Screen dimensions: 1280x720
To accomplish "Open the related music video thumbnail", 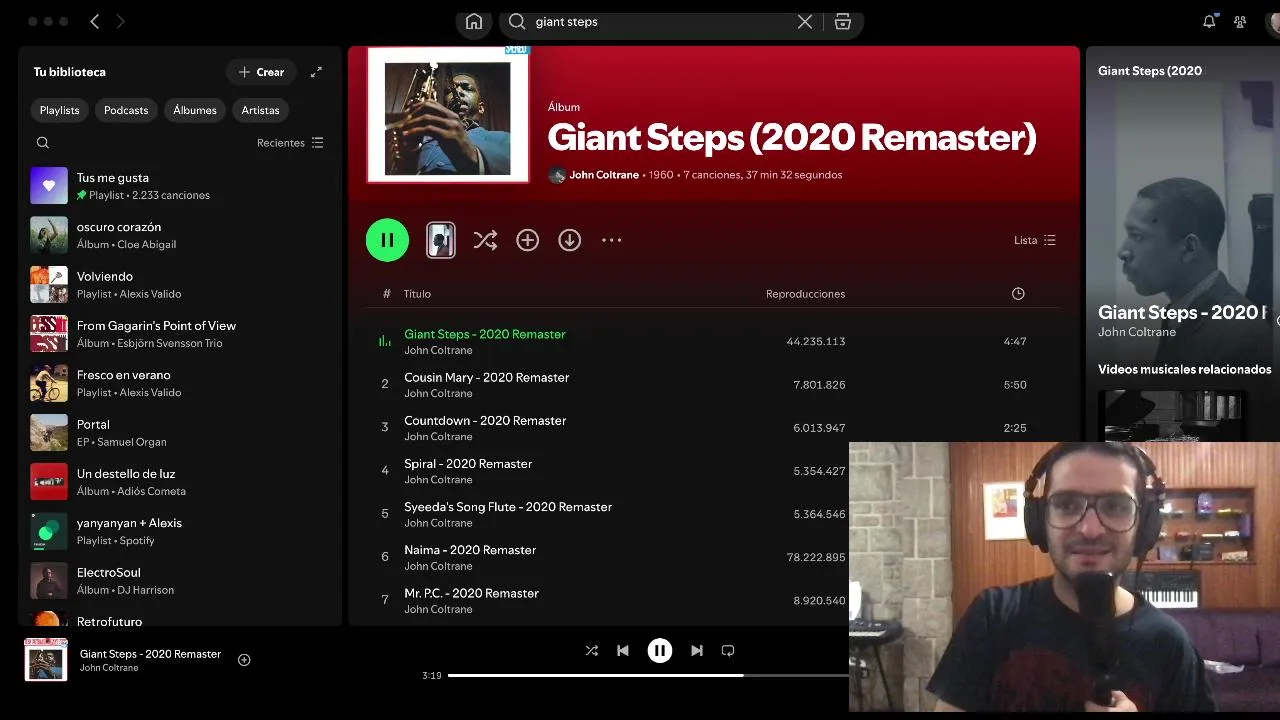I will [1172, 415].
